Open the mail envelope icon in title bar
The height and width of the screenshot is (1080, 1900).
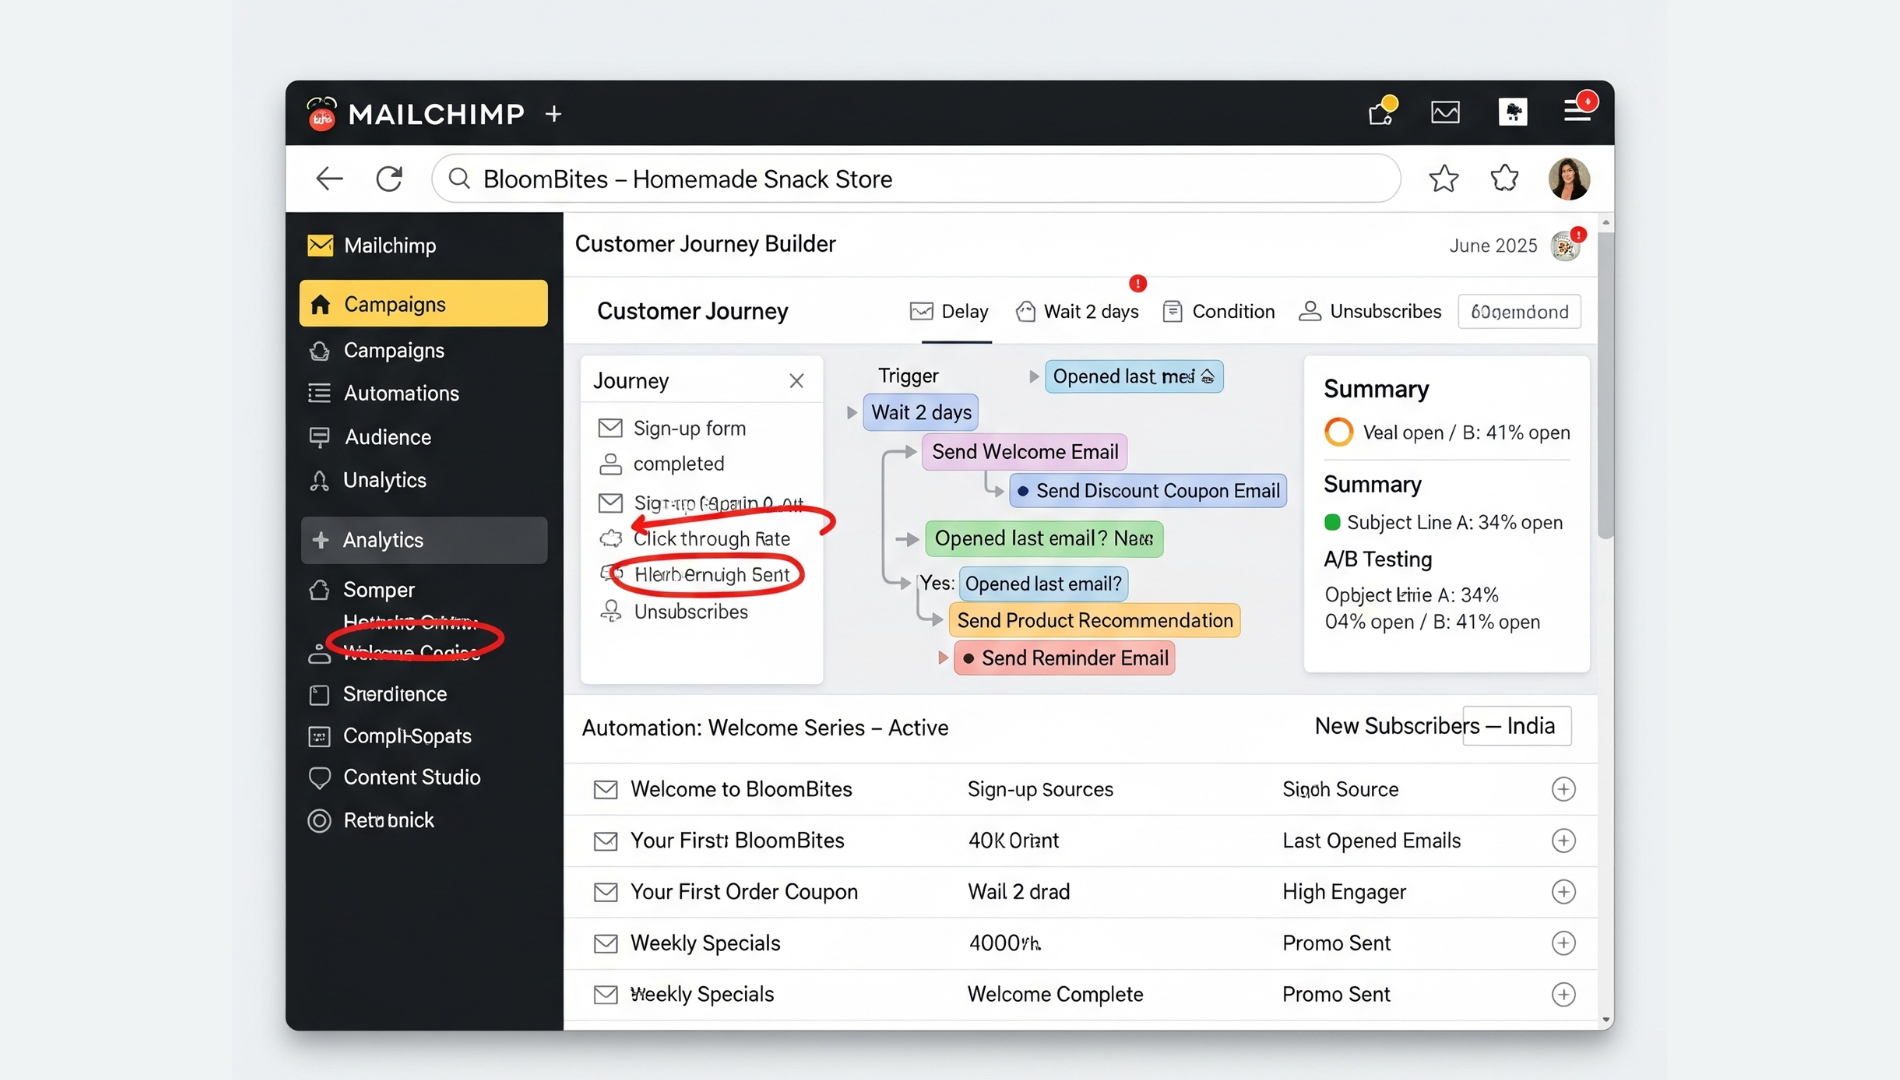point(1445,112)
